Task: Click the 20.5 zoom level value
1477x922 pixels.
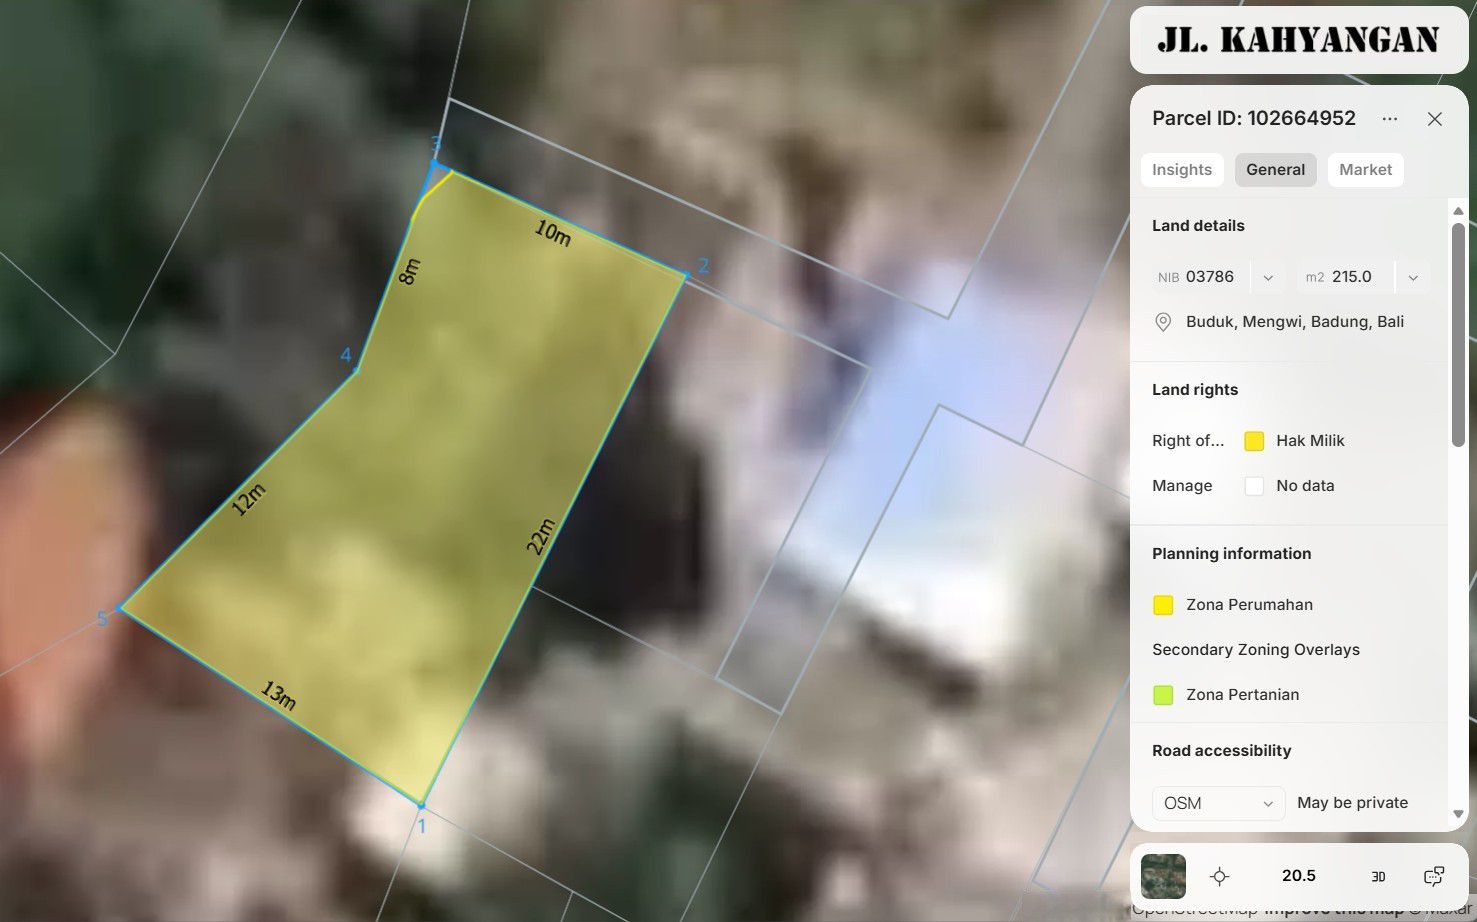Action: point(1298,876)
